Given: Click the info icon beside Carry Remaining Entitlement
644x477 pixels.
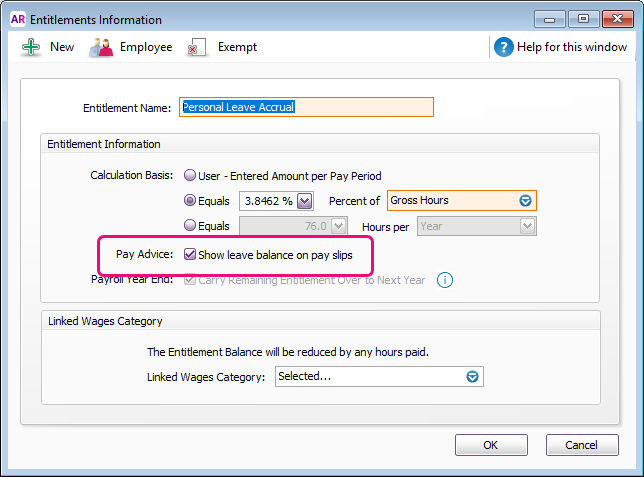Looking at the screenshot, I should (x=445, y=280).
